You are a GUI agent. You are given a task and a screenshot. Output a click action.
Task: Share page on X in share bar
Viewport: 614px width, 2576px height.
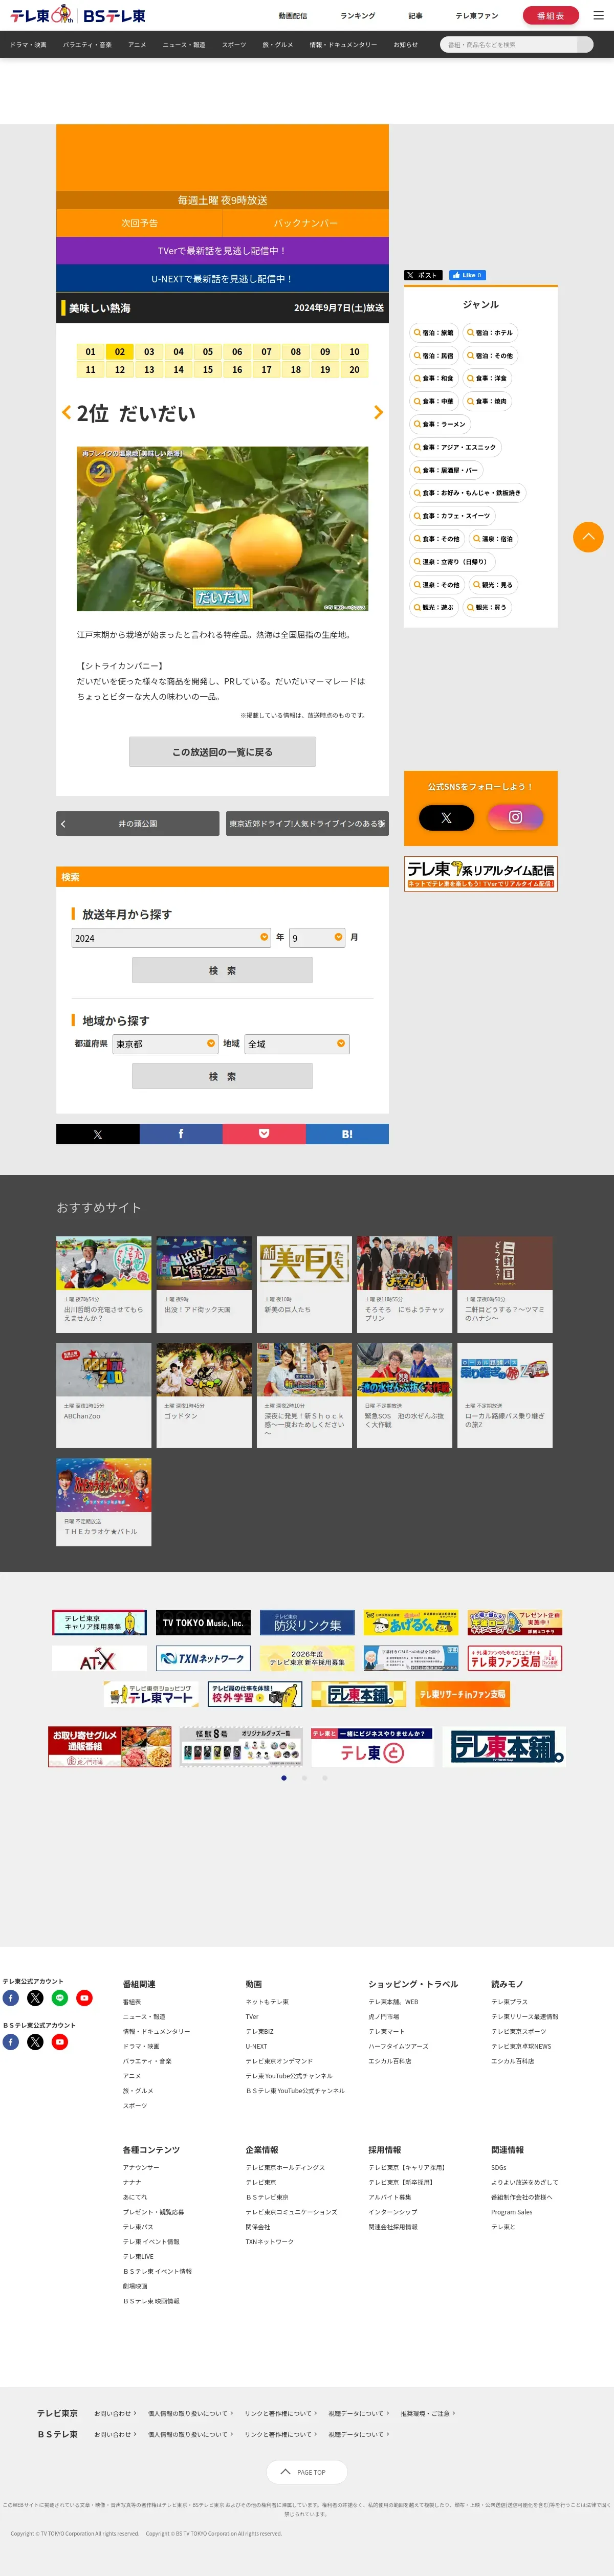(x=97, y=1134)
